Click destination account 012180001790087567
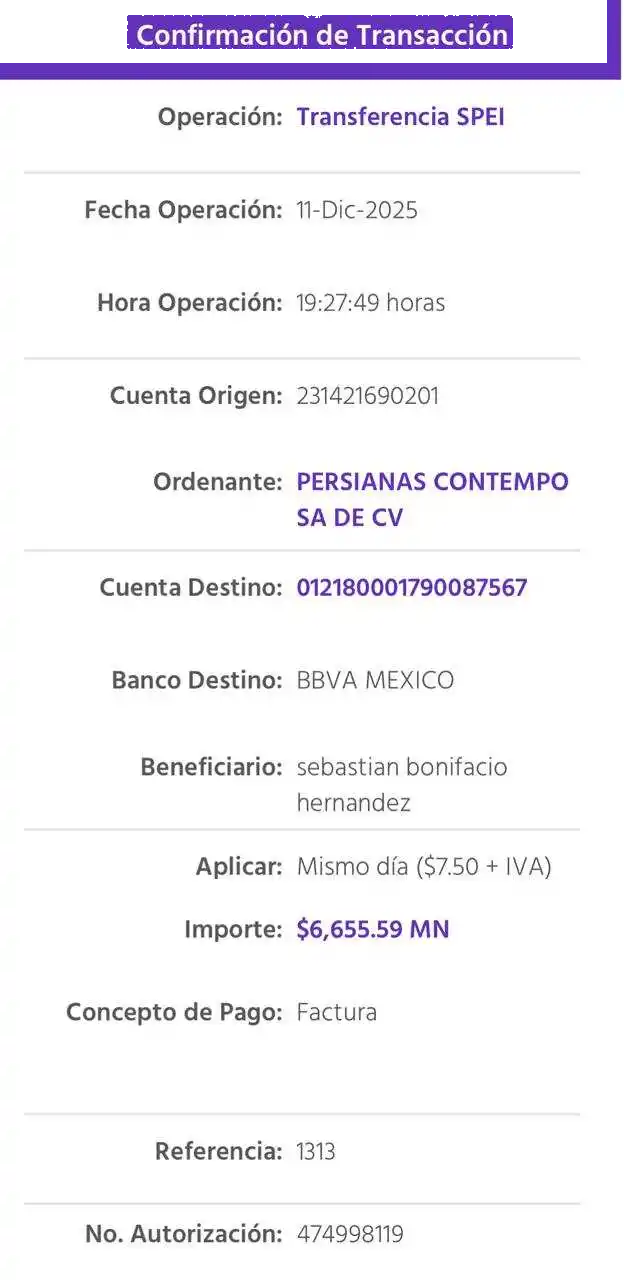This screenshot has width=624, height=1280. pos(411,587)
